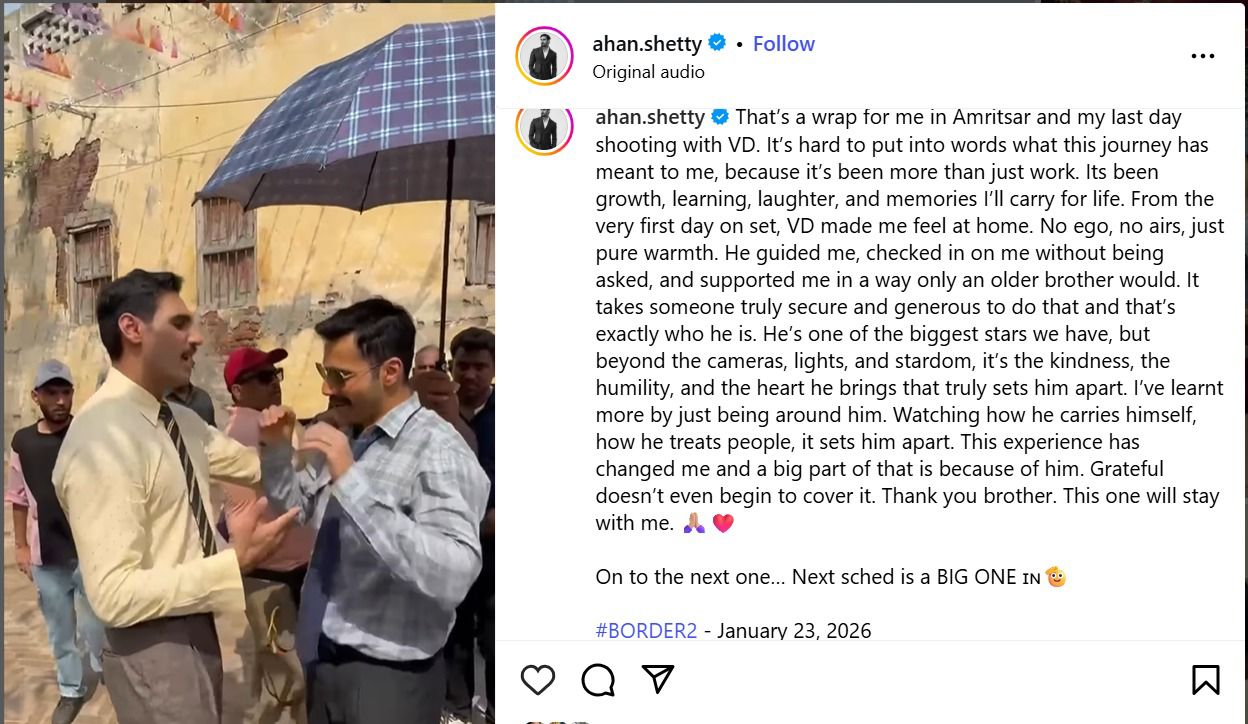Image resolution: width=1248 pixels, height=724 pixels.
Task: Save the post with the bookmark icon
Action: (1206, 680)
